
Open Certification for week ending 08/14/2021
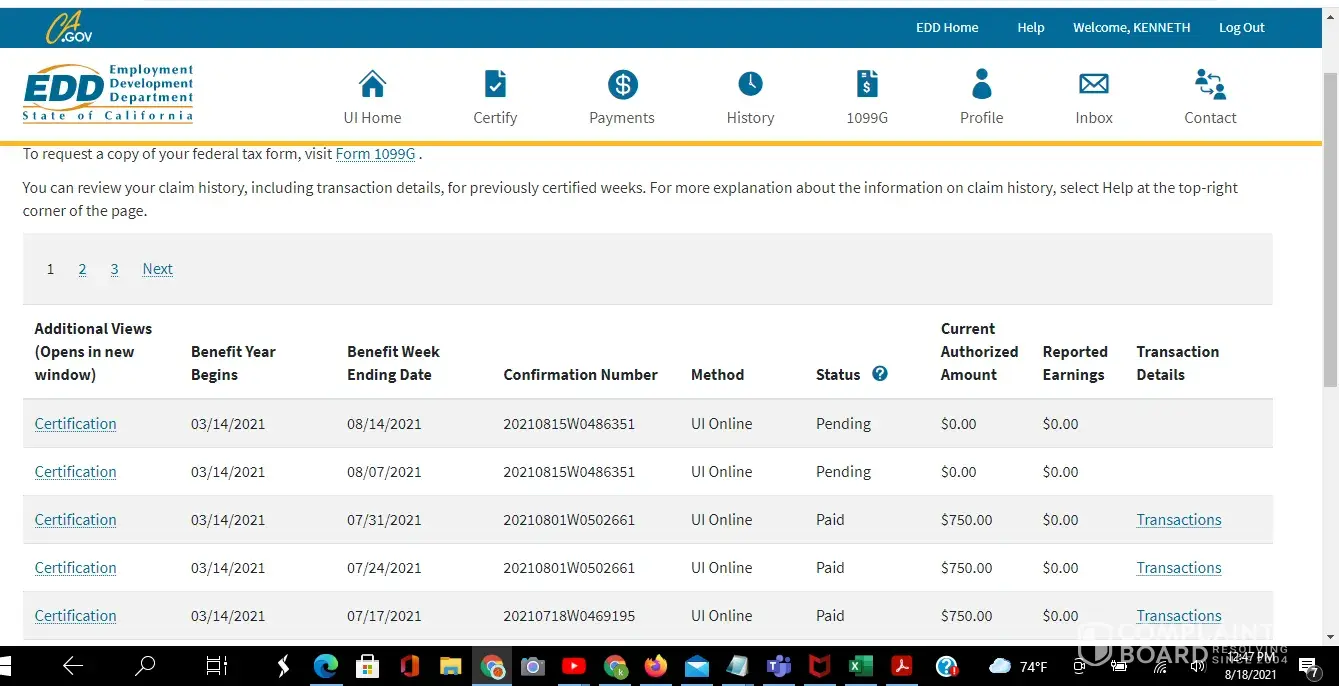coord(76,424)
